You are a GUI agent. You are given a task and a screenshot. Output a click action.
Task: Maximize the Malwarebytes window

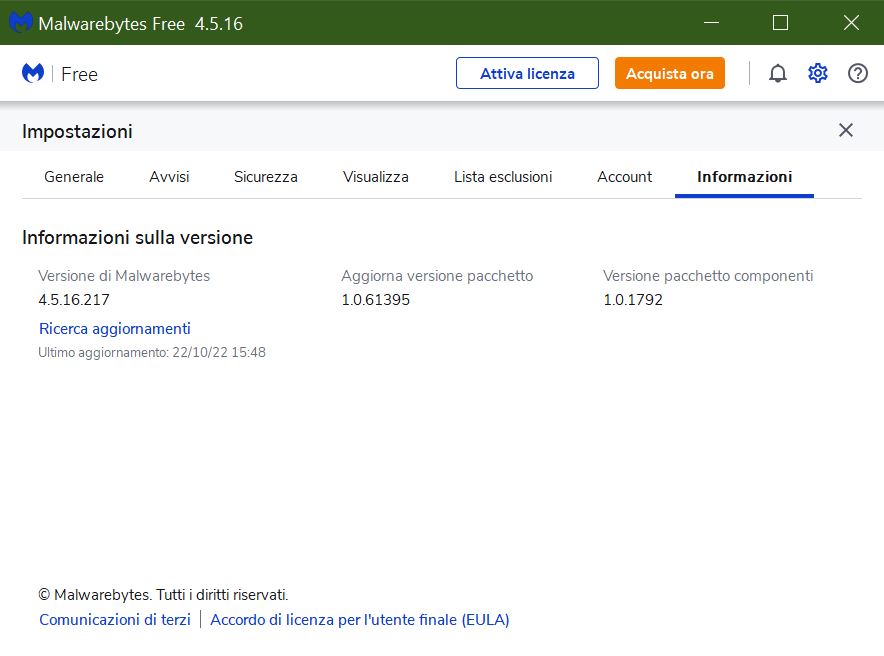780,23
